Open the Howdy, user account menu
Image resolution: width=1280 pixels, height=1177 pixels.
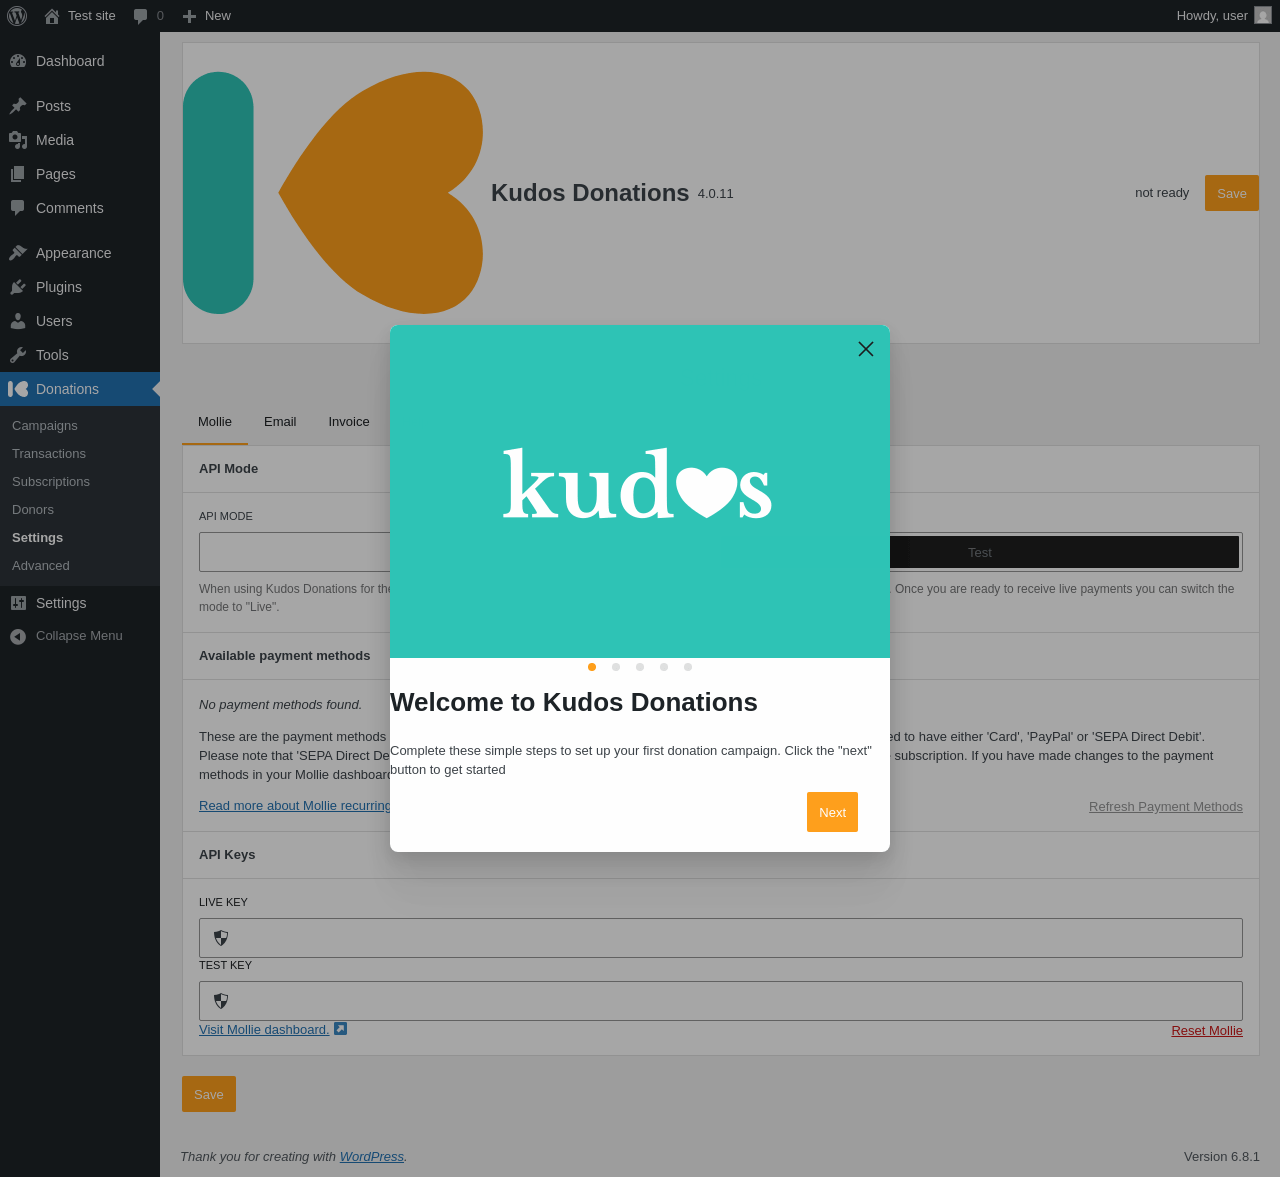point(1224,16)
